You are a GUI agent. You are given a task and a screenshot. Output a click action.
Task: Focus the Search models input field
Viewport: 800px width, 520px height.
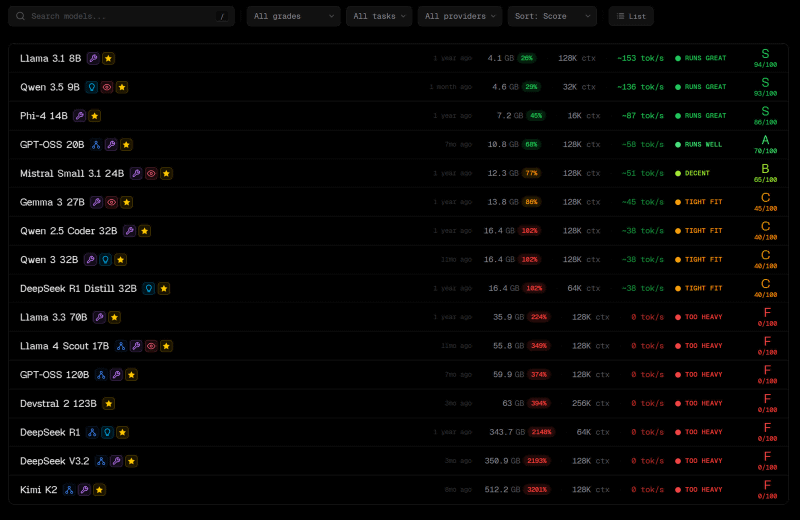120,16
